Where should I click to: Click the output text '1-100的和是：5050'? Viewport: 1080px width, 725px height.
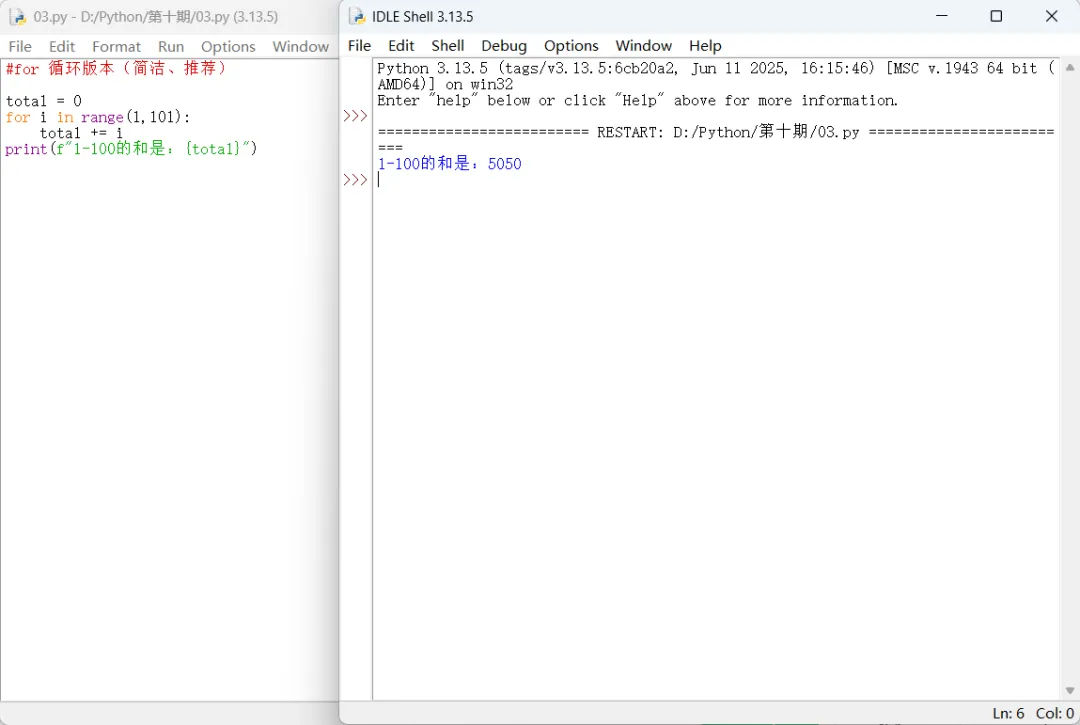pos(449,164)
